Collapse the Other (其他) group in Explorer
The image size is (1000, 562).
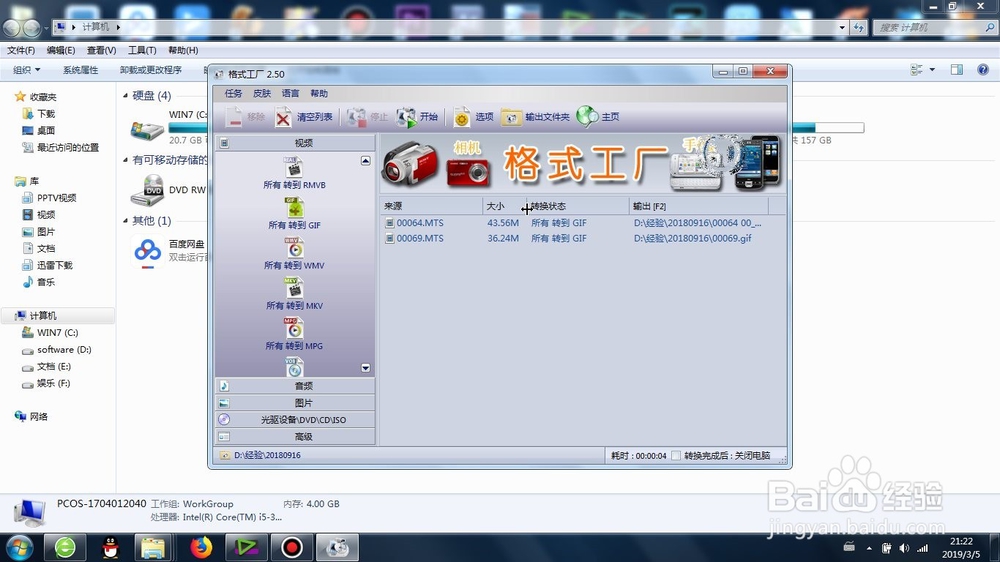point(126,221)
